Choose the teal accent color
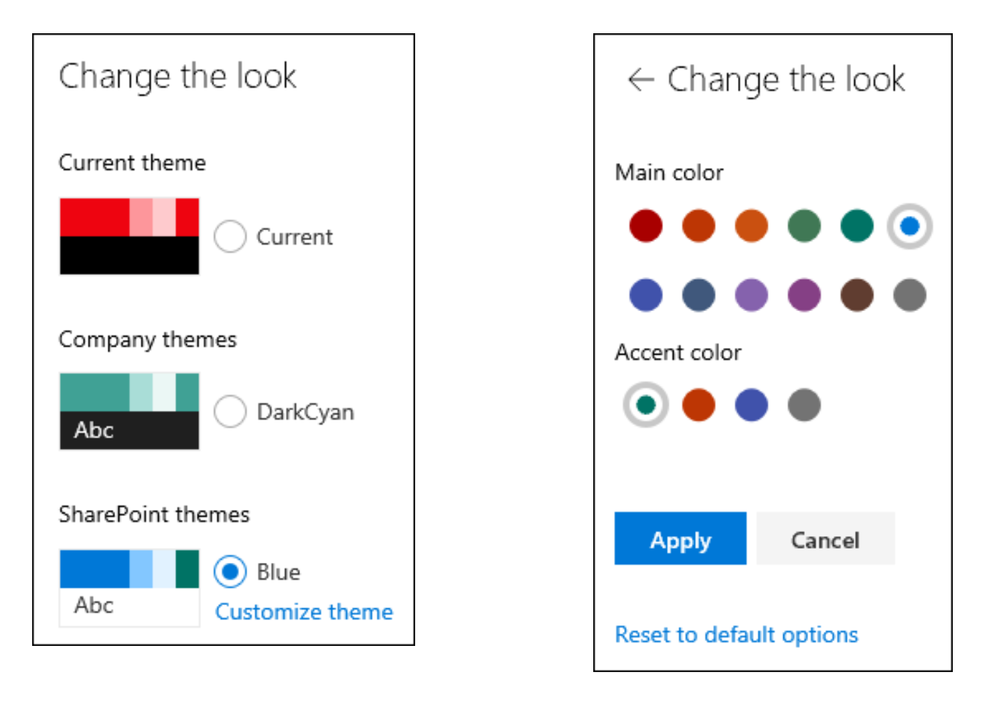 [x=645, y=405]
